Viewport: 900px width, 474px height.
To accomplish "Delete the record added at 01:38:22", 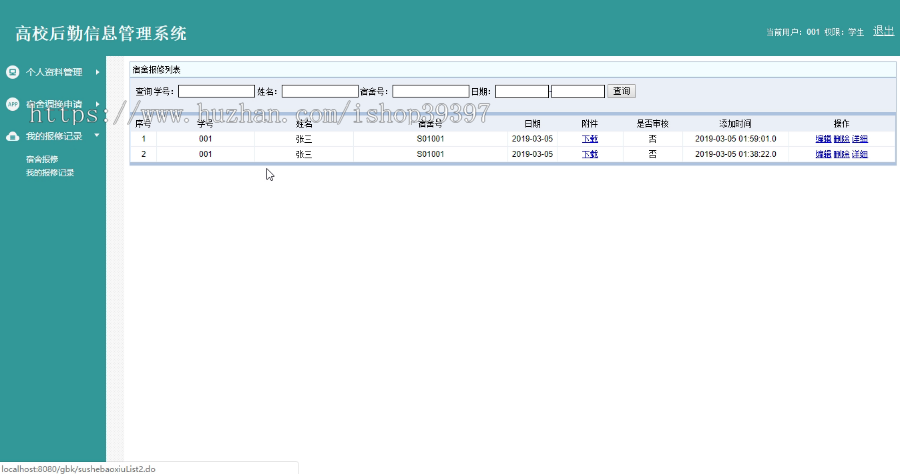I will pos(841,154).
